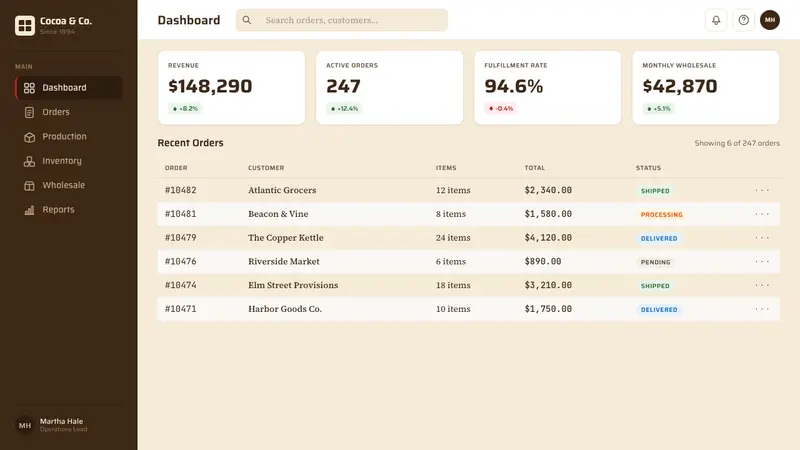Click the $890.00 total
Viewport: 800px width, 450px height.
click(x=543, y=261)
